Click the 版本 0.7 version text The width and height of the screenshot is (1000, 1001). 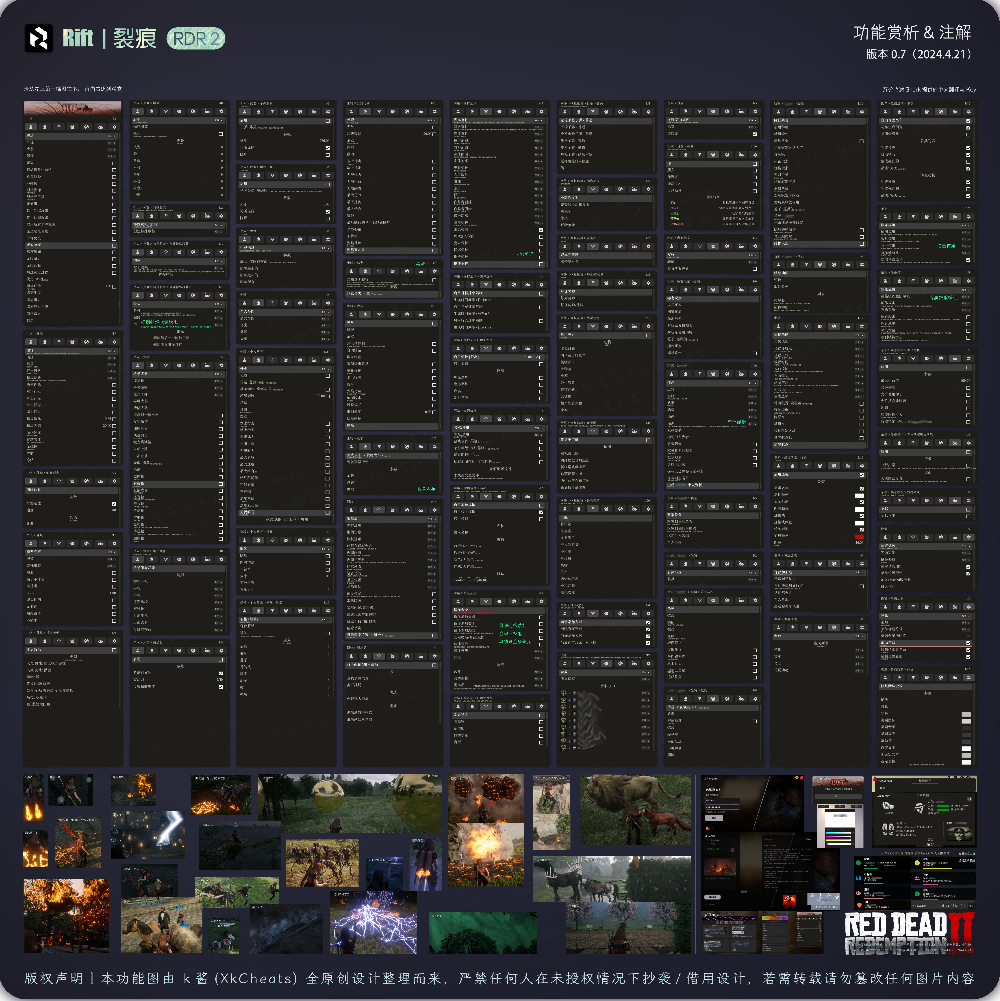pyautogui.click(x=918, y=55)
